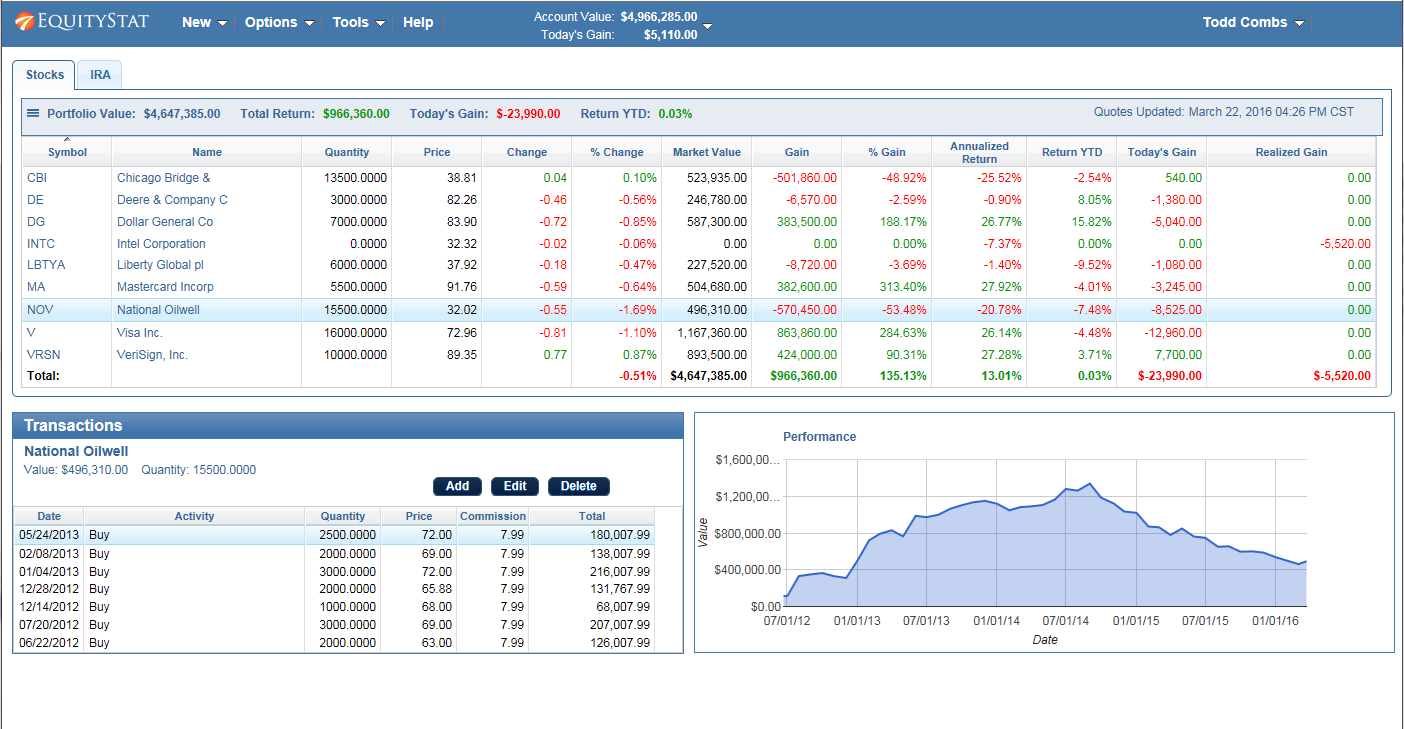Switch to the IRA tab
Screen dimensions: 1404x729
100,75
